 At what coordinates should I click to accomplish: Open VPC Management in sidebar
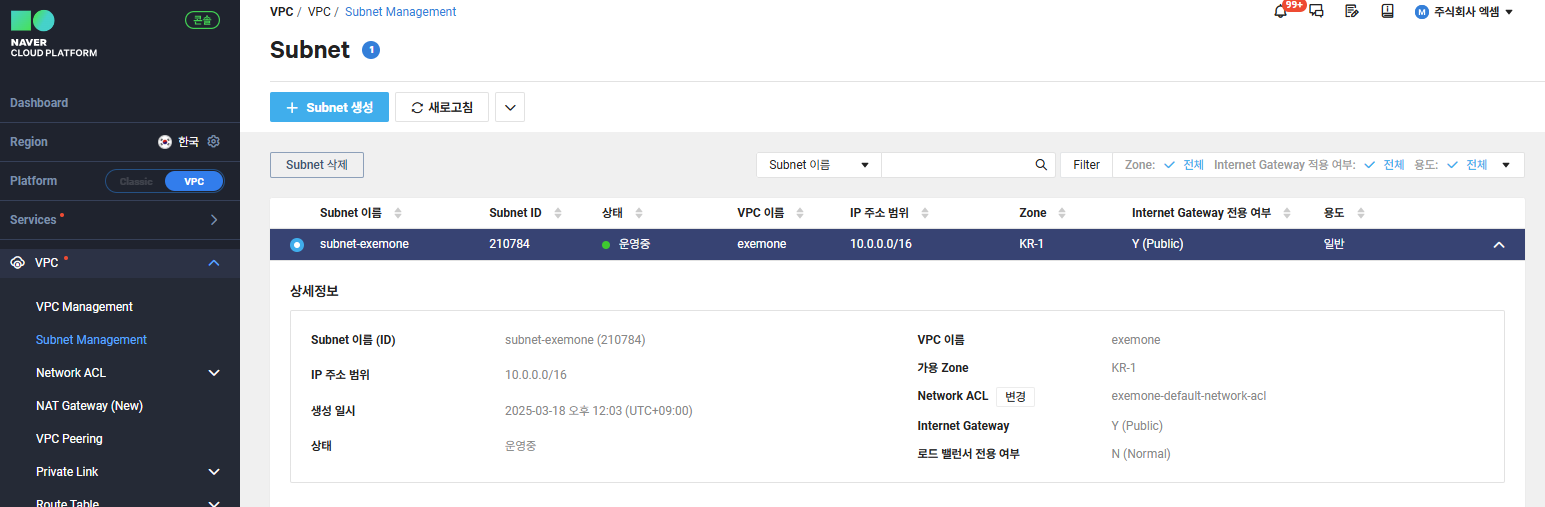coord(84,307)
